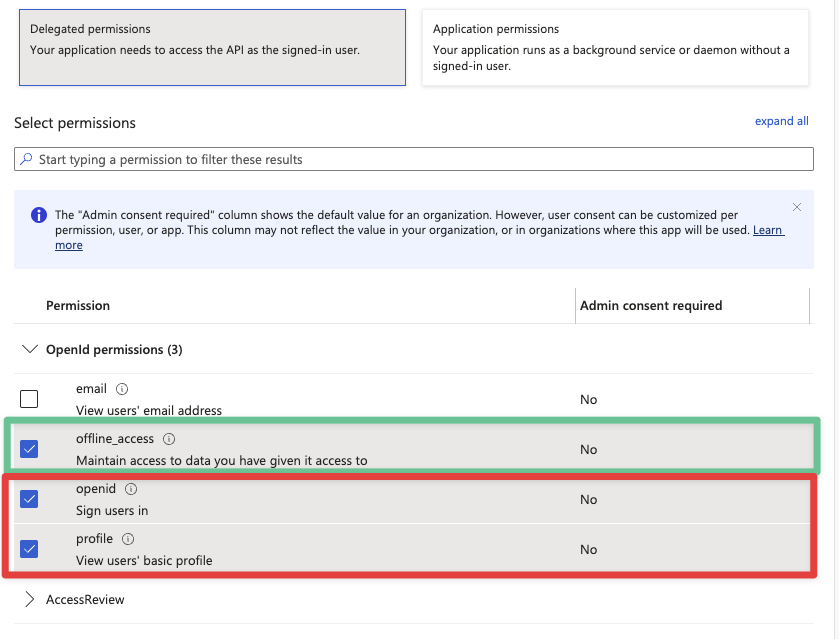The image size is (839, 639).
Task: Click info icon next to openid
Action: pyautogui.click(x=131, y=489)
